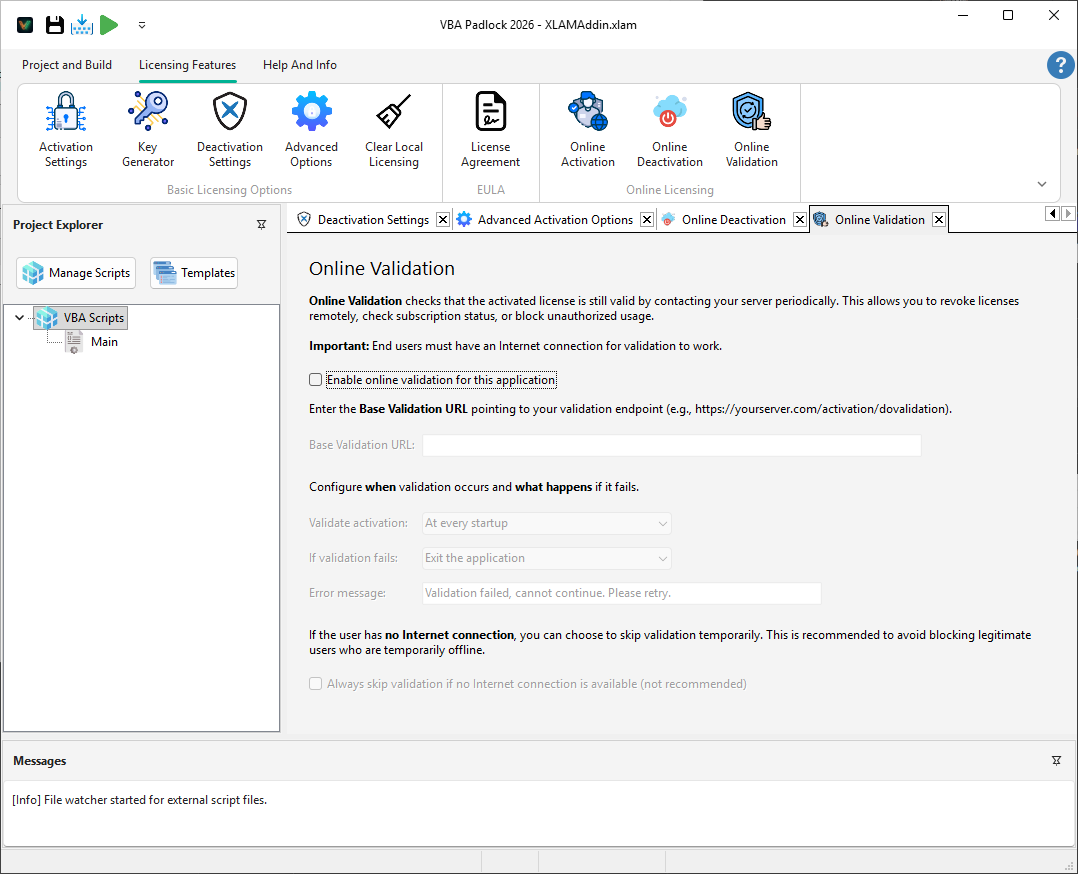Open the Help And Info tab
This screenshot has height=874, width=1078.
point(299,64)
